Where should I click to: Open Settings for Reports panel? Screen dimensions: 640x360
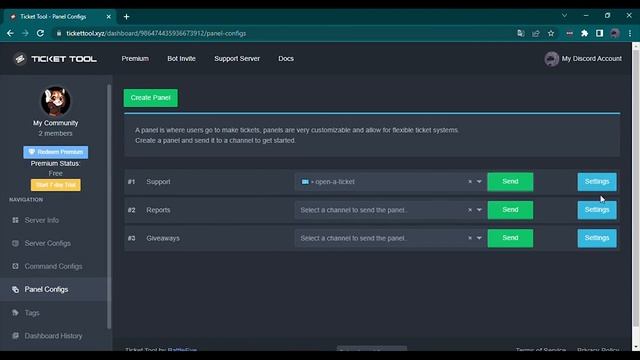click(x=597, y=210)
